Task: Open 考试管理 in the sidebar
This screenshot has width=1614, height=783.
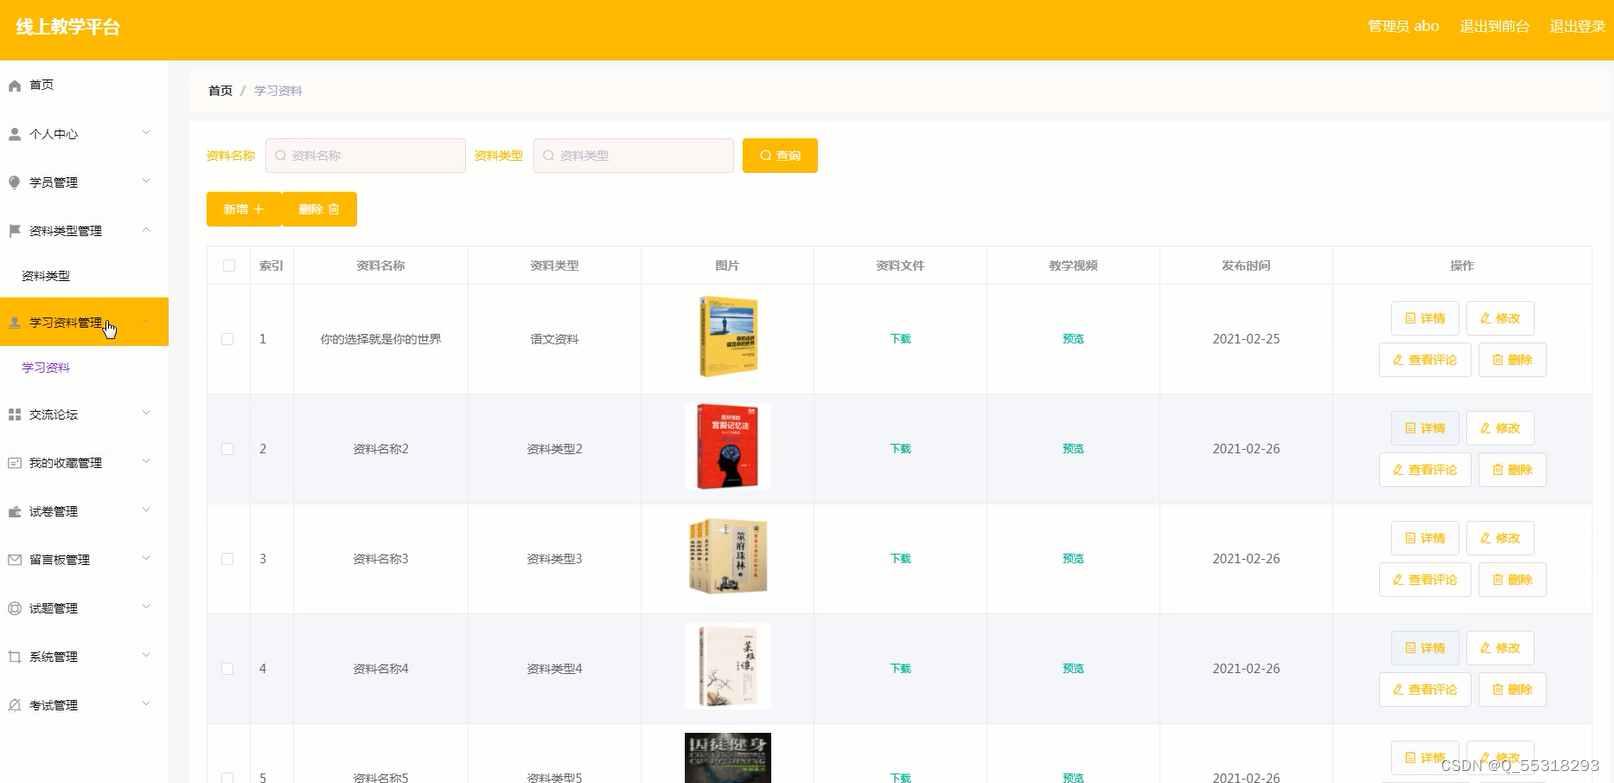Action: tap(84, 705)
